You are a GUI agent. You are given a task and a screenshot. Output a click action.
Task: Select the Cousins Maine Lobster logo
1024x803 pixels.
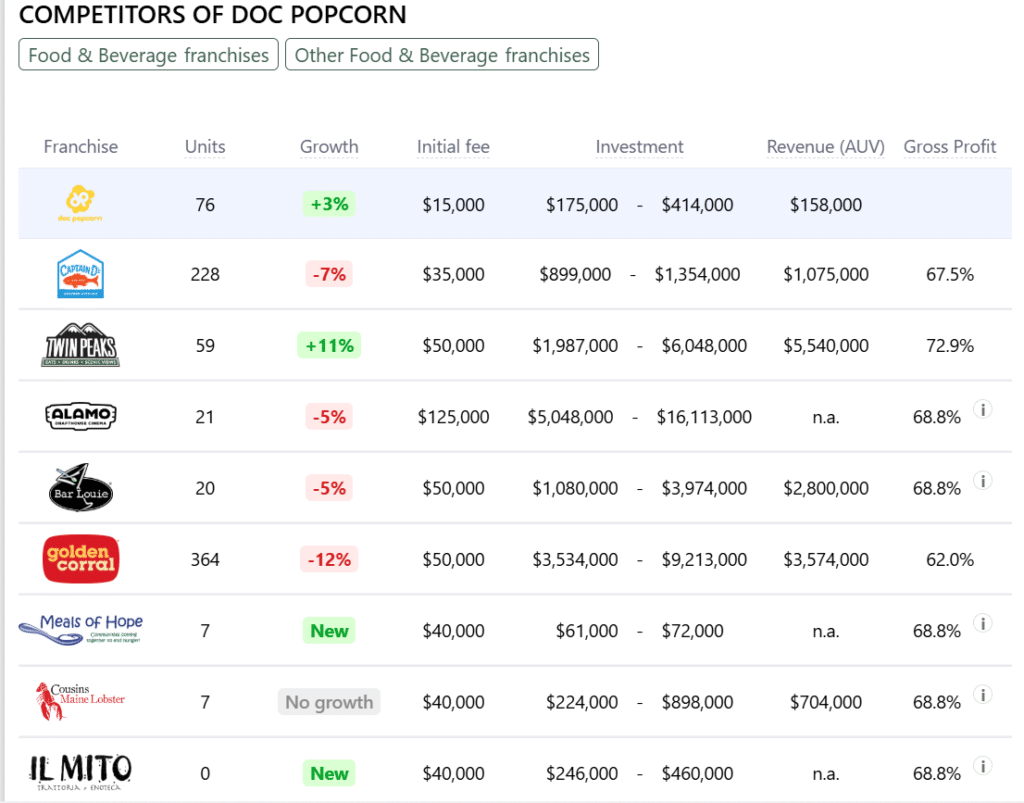pyautogui.click(x=79, y=701)
